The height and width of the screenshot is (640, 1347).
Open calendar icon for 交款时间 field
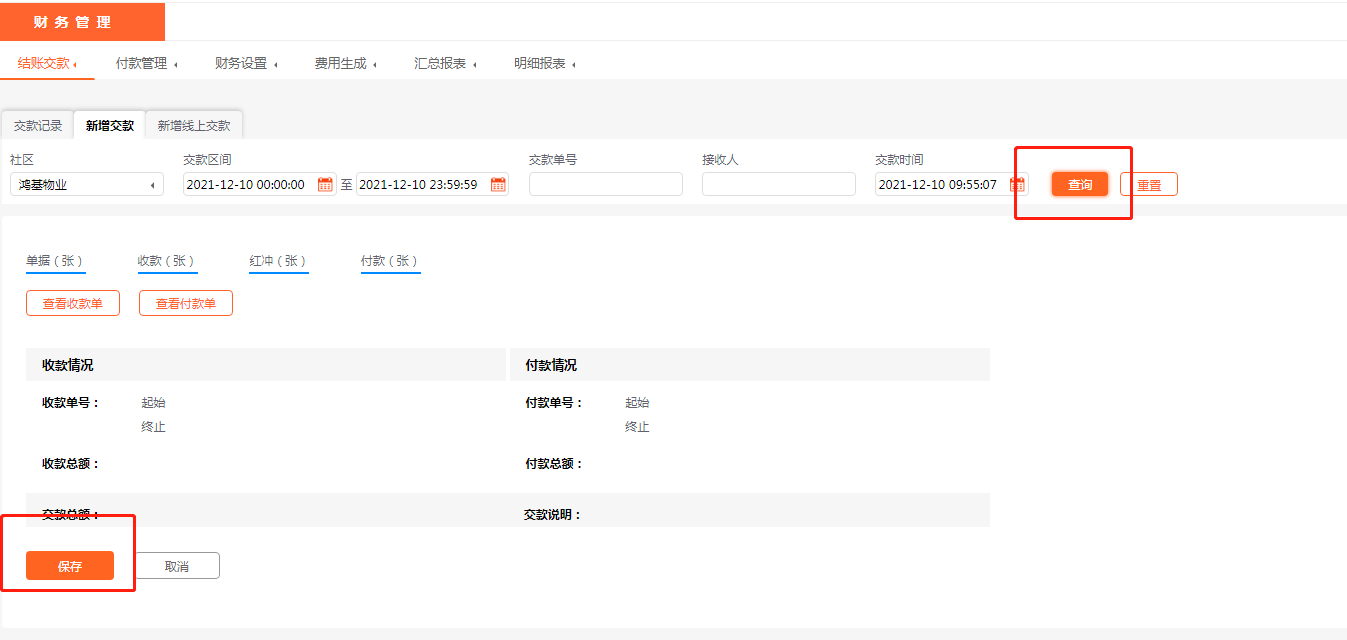1017,184
